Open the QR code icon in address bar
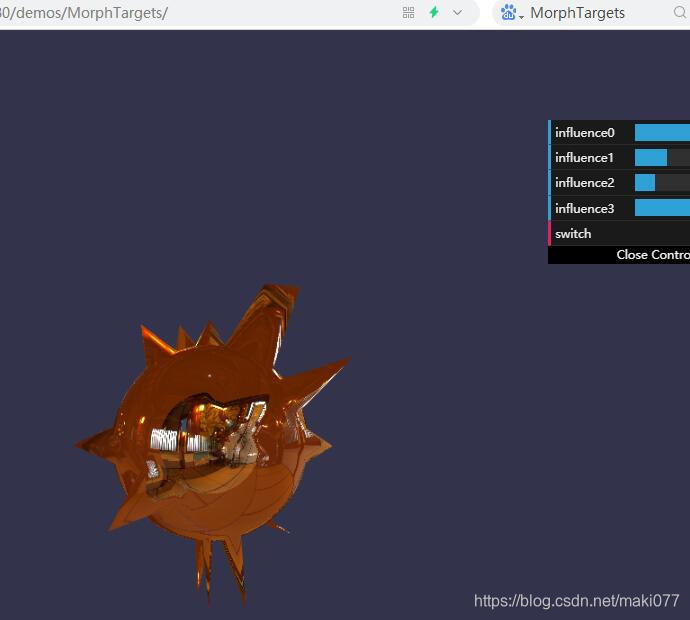690x620 pixels. pos(408,13)
